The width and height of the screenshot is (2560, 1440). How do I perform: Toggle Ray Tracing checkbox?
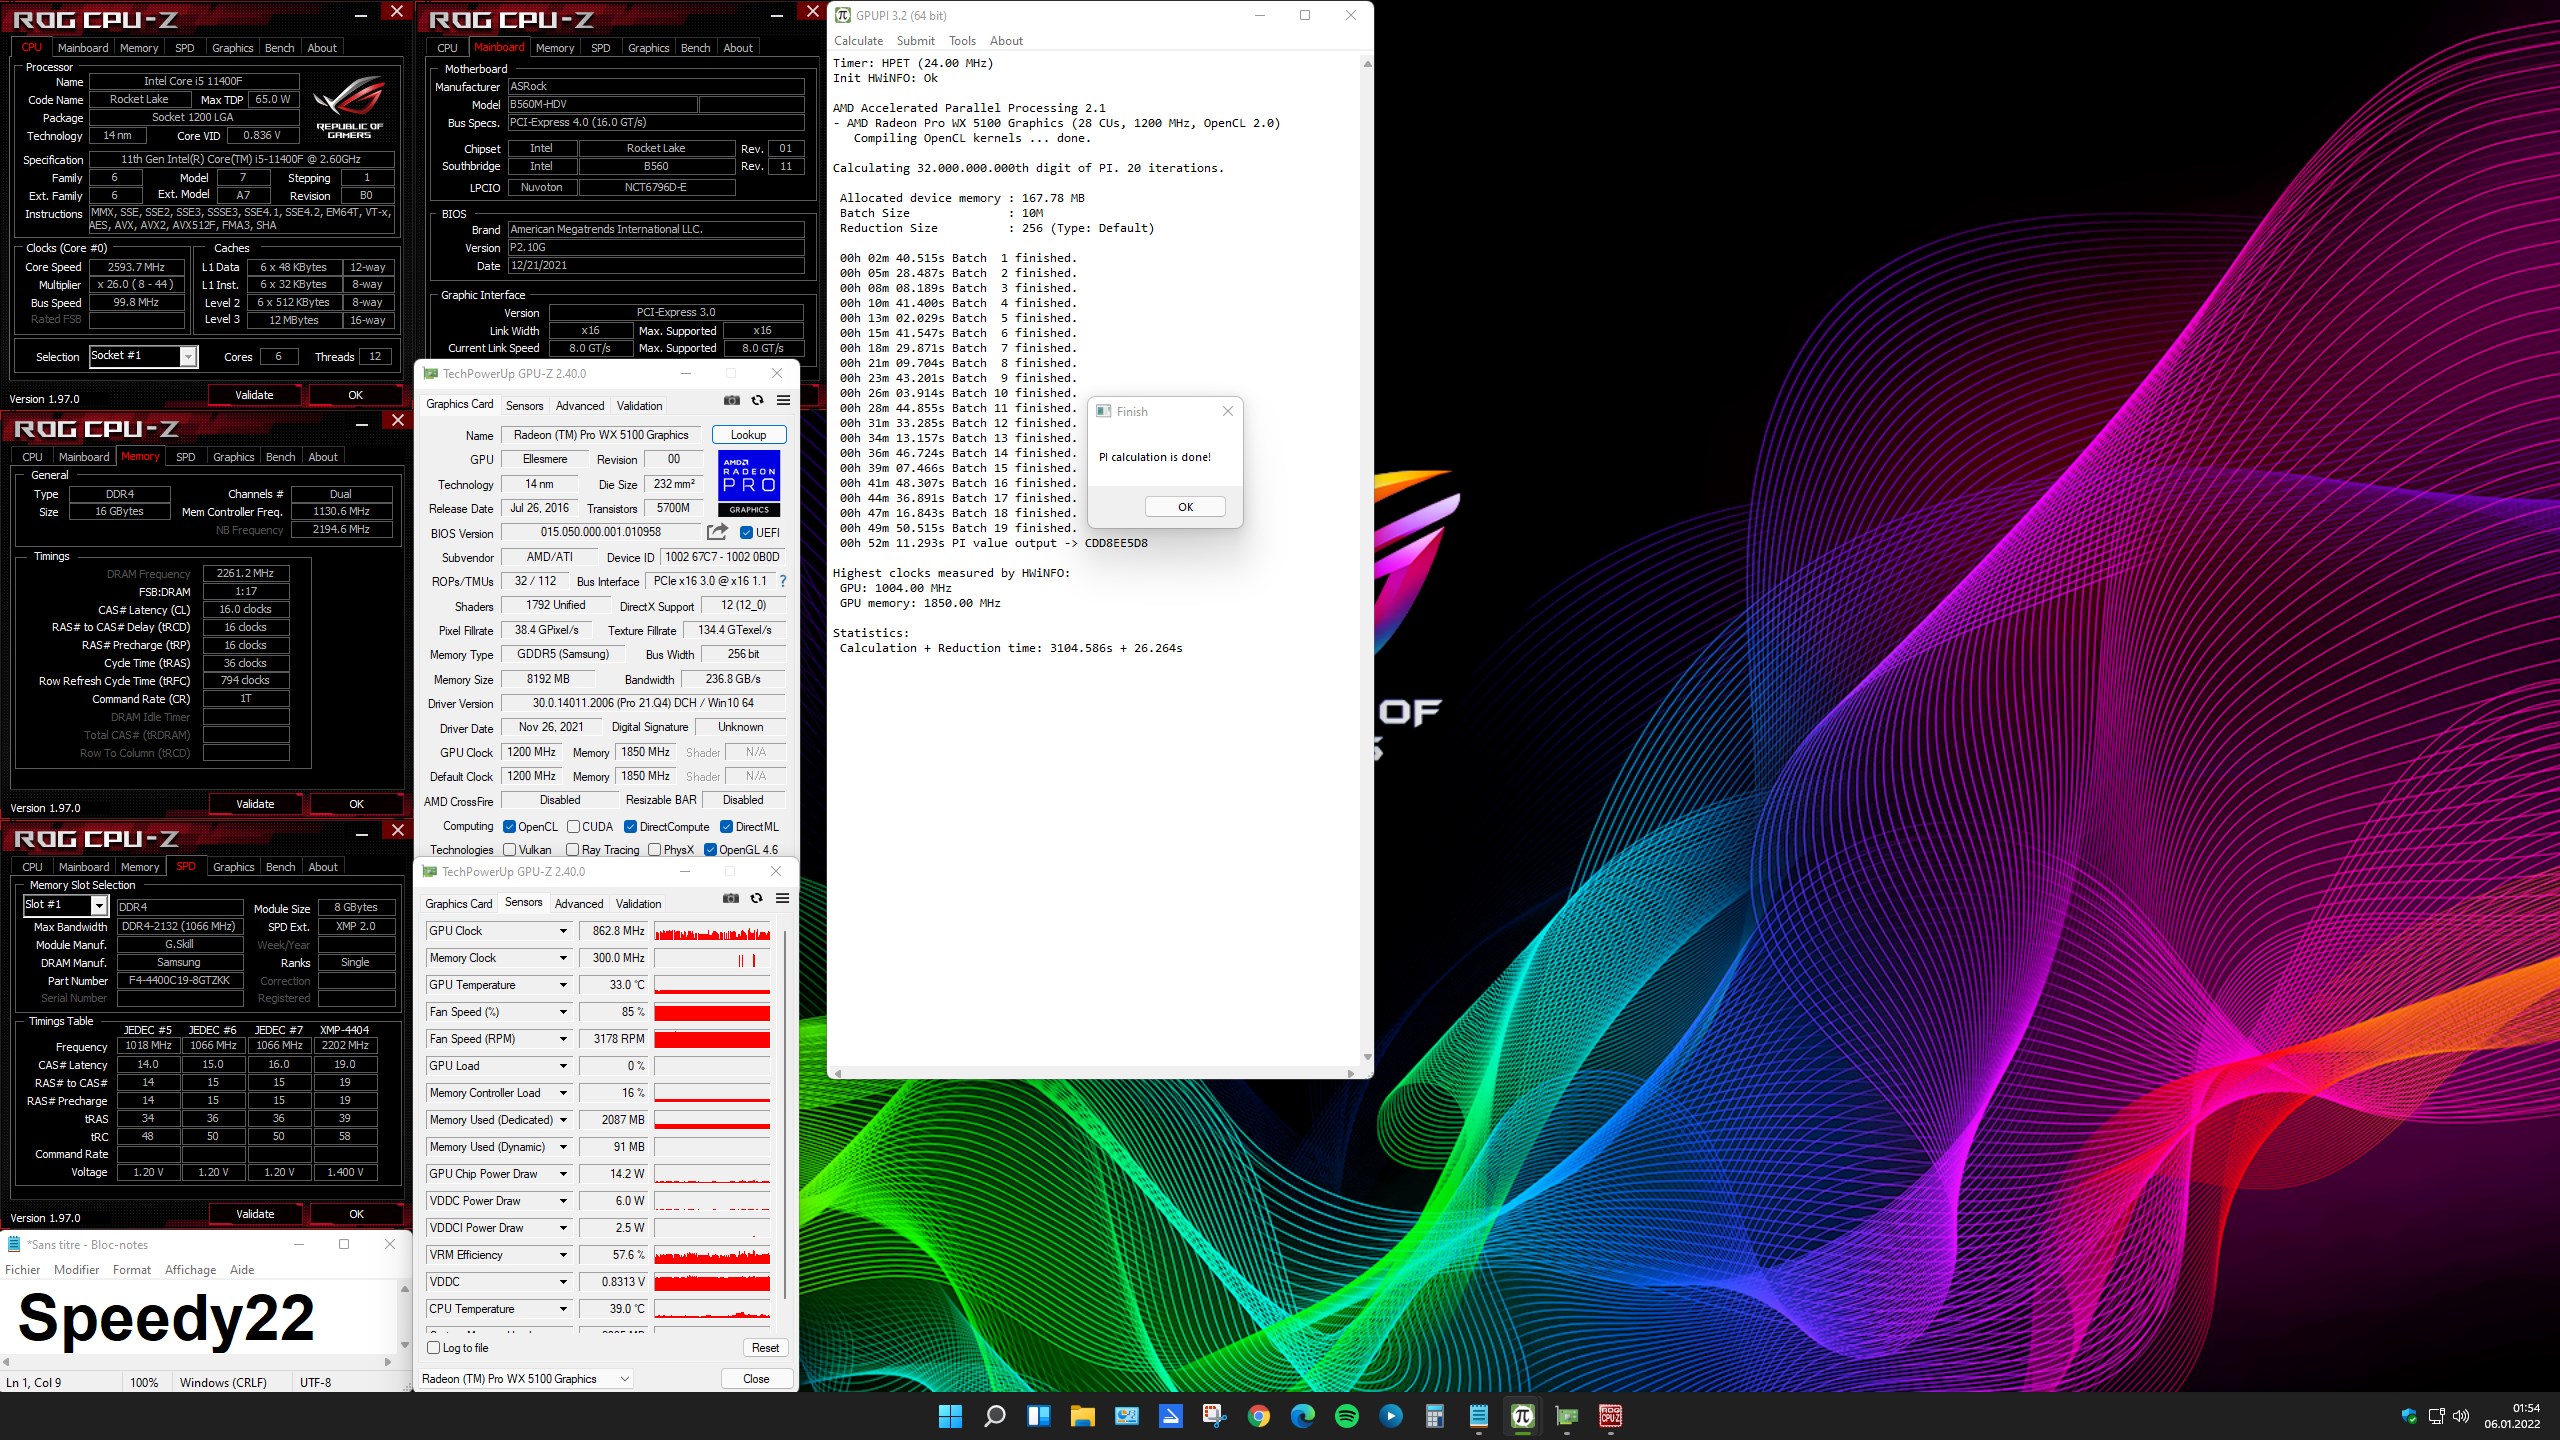tap(573, 850)
